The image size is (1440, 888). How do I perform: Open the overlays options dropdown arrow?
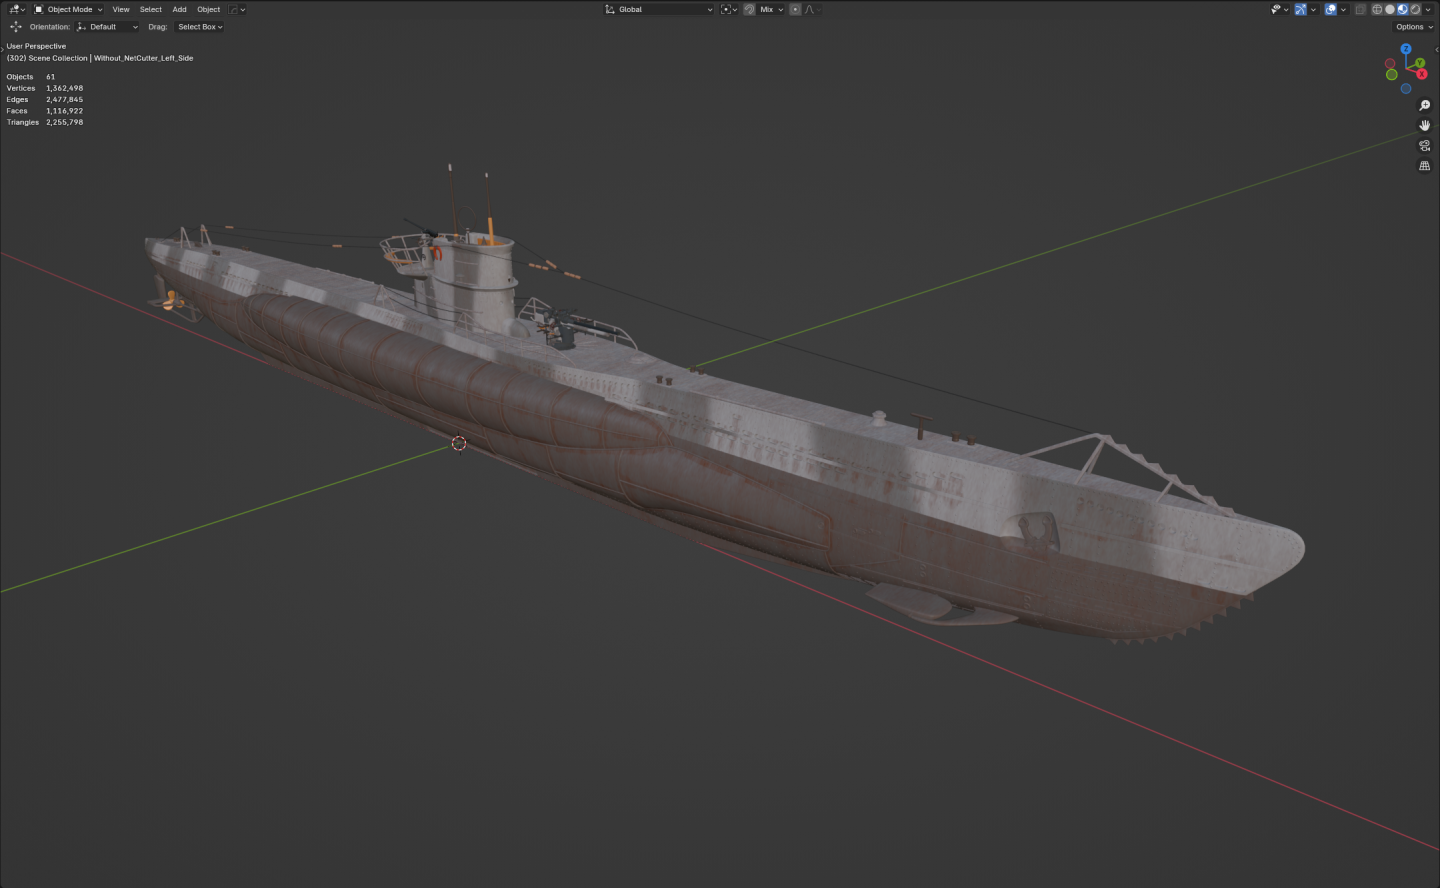click(1343, 9)
